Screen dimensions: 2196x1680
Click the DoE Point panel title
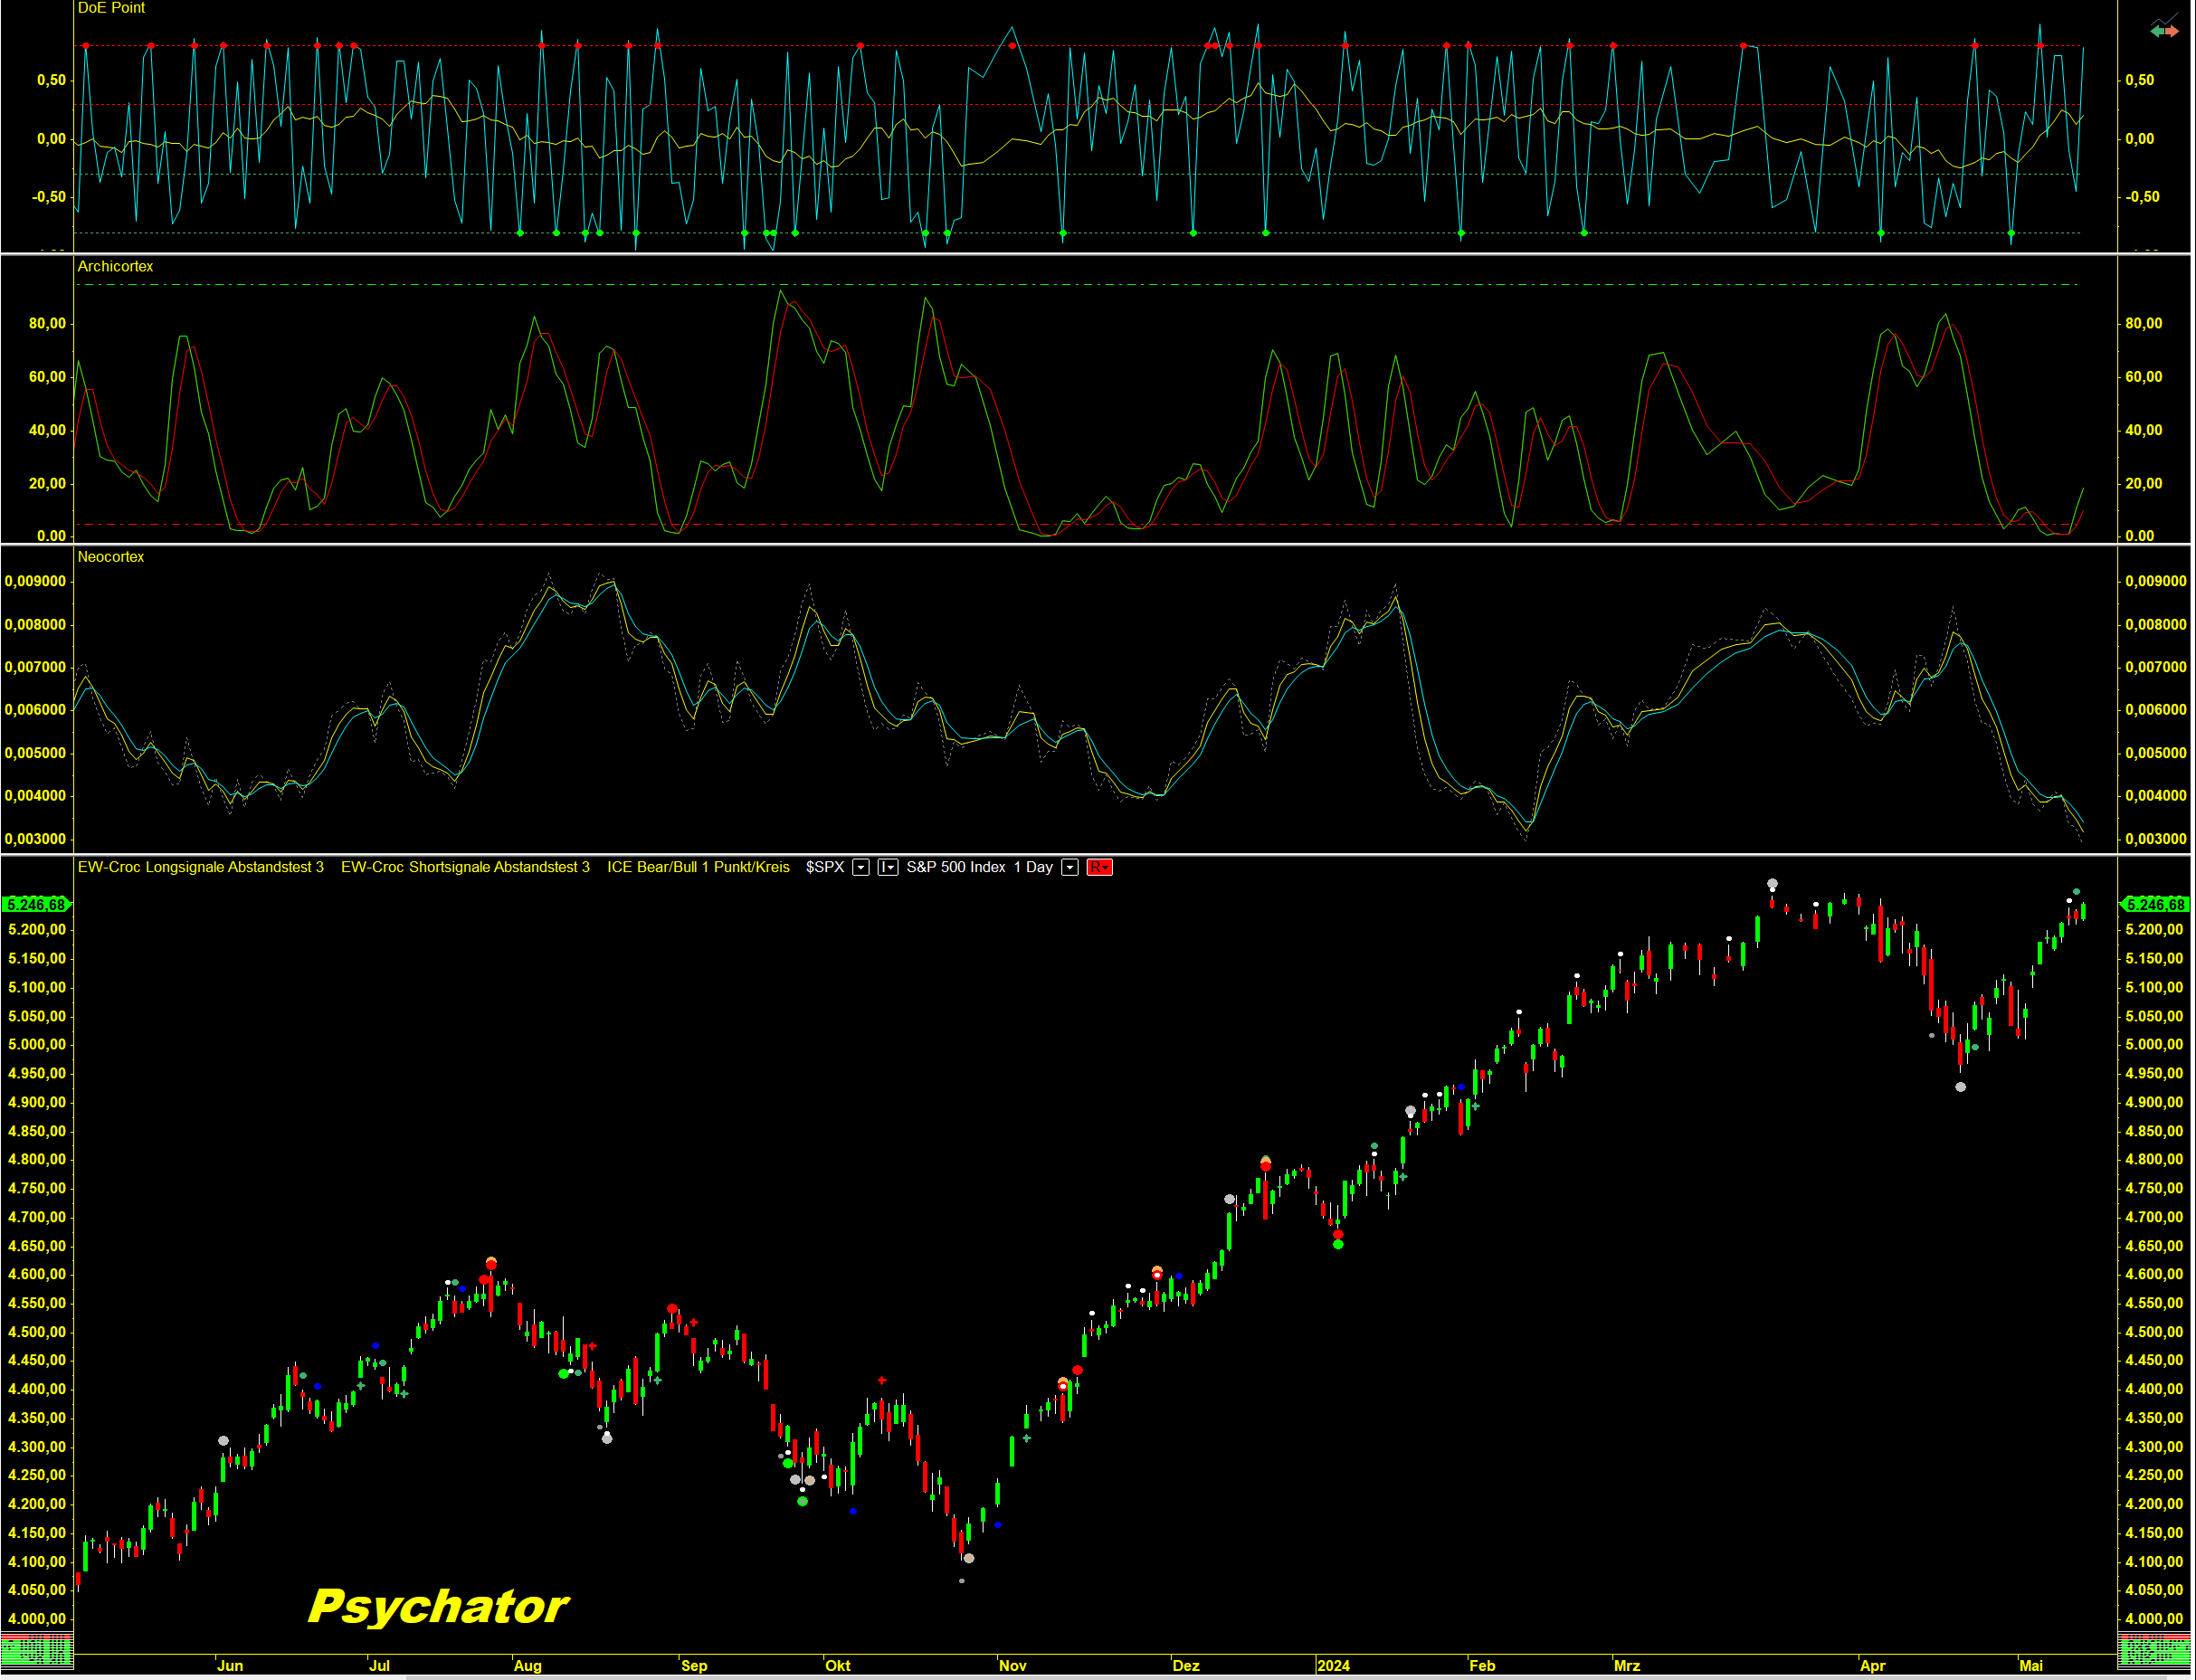[x=111, y=8]
